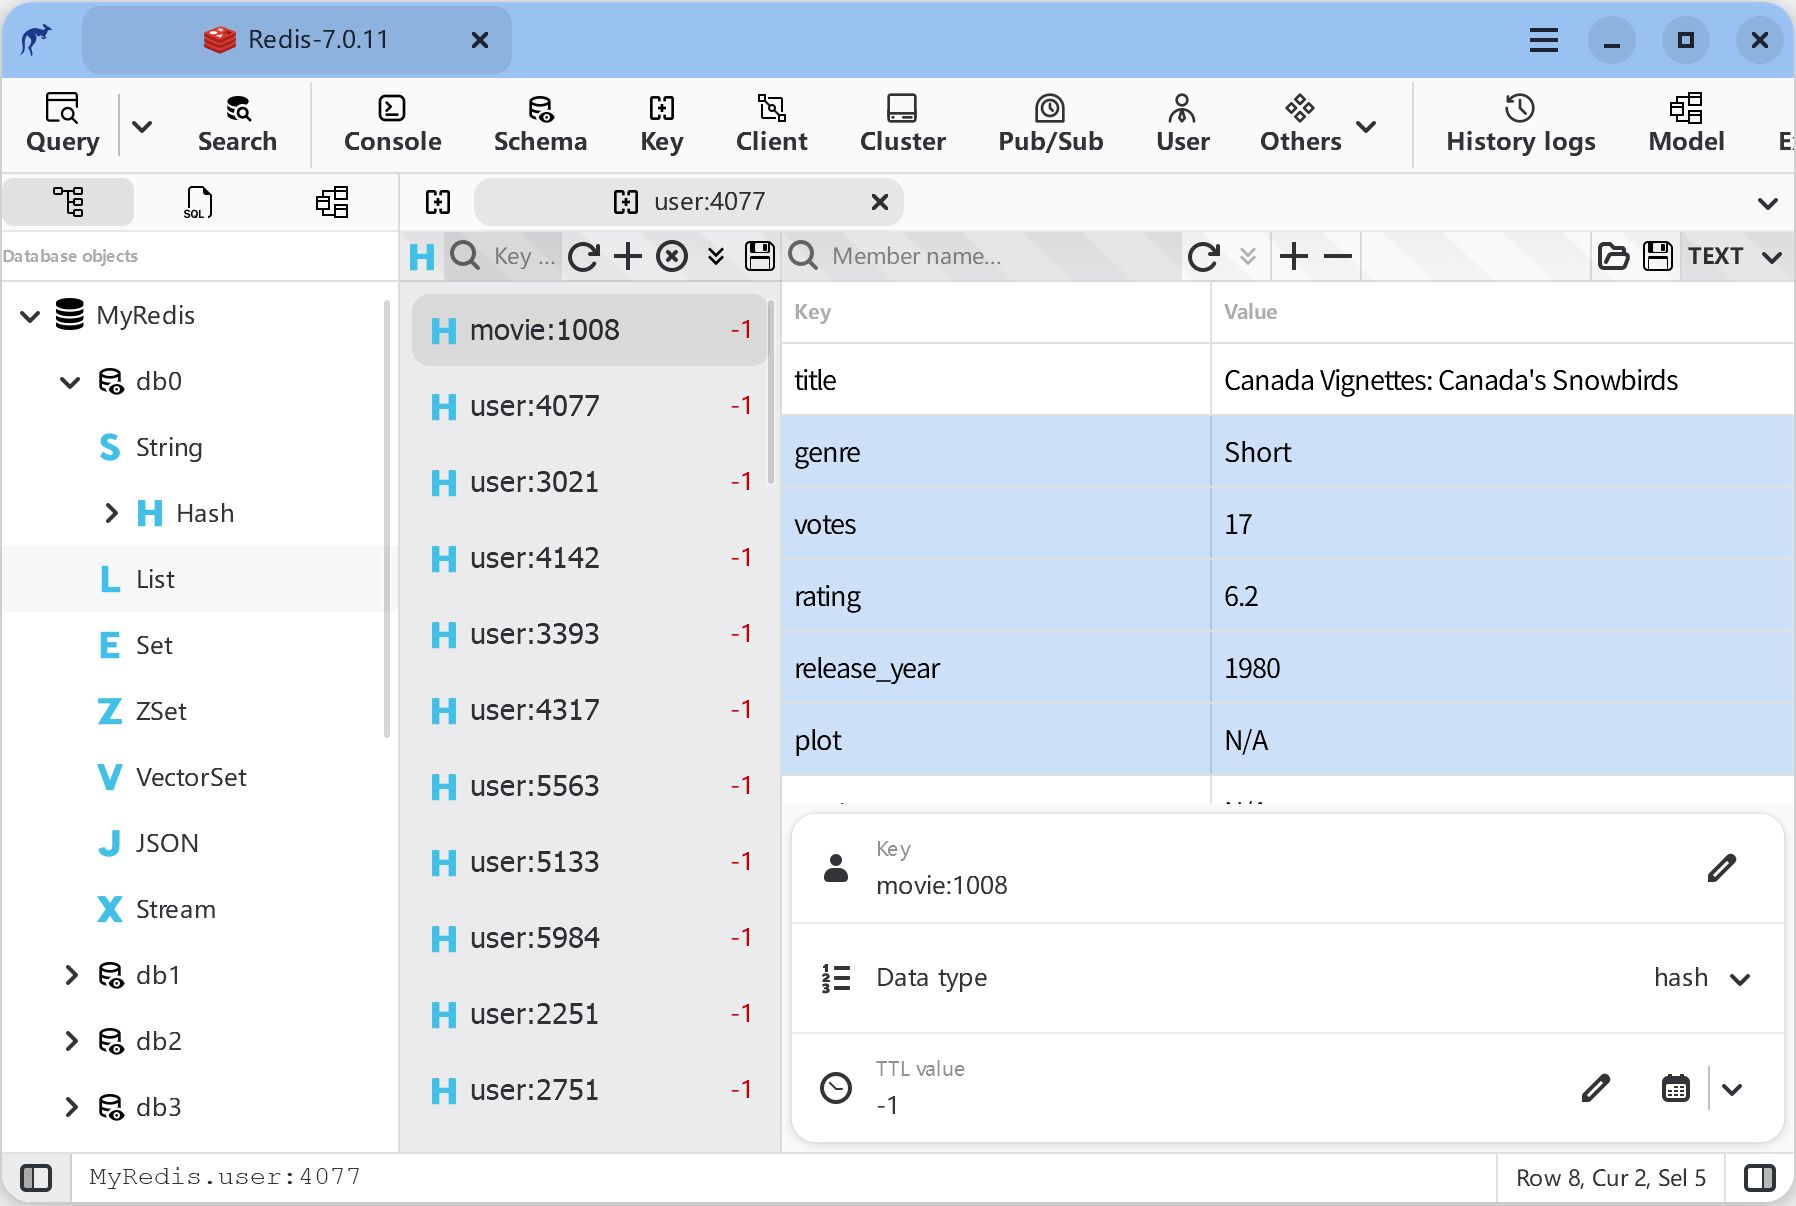Switch to the model panel icon
The image size is (1796, 1206).
click(332, 202)
